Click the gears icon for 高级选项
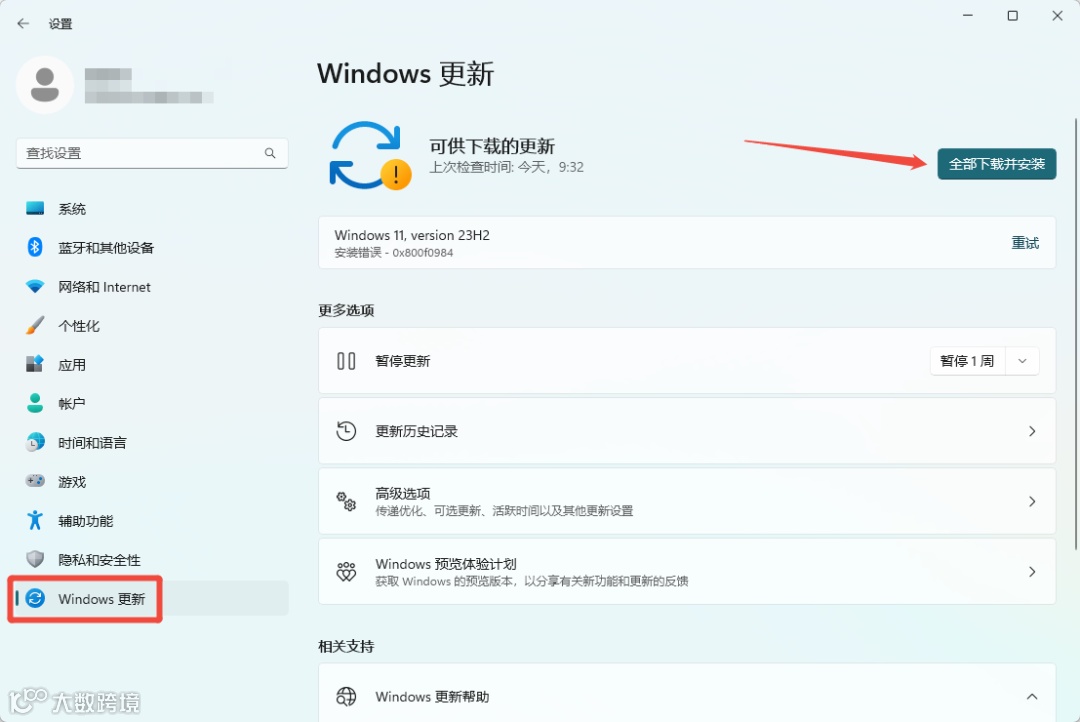The image size is (1080, 722). coord(346,501)
